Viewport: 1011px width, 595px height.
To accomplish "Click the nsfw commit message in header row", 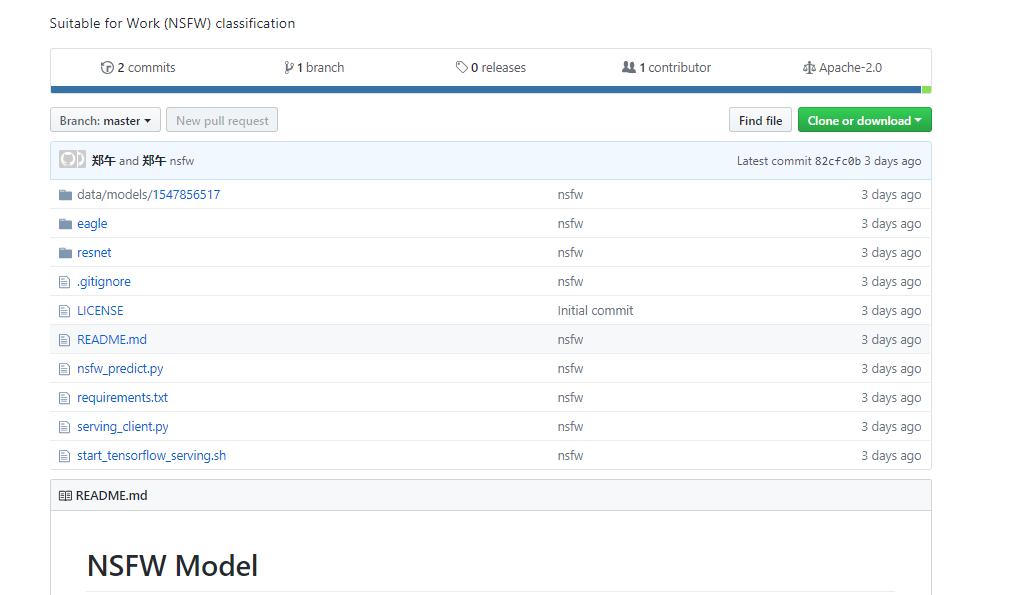I will click(182, 161).
